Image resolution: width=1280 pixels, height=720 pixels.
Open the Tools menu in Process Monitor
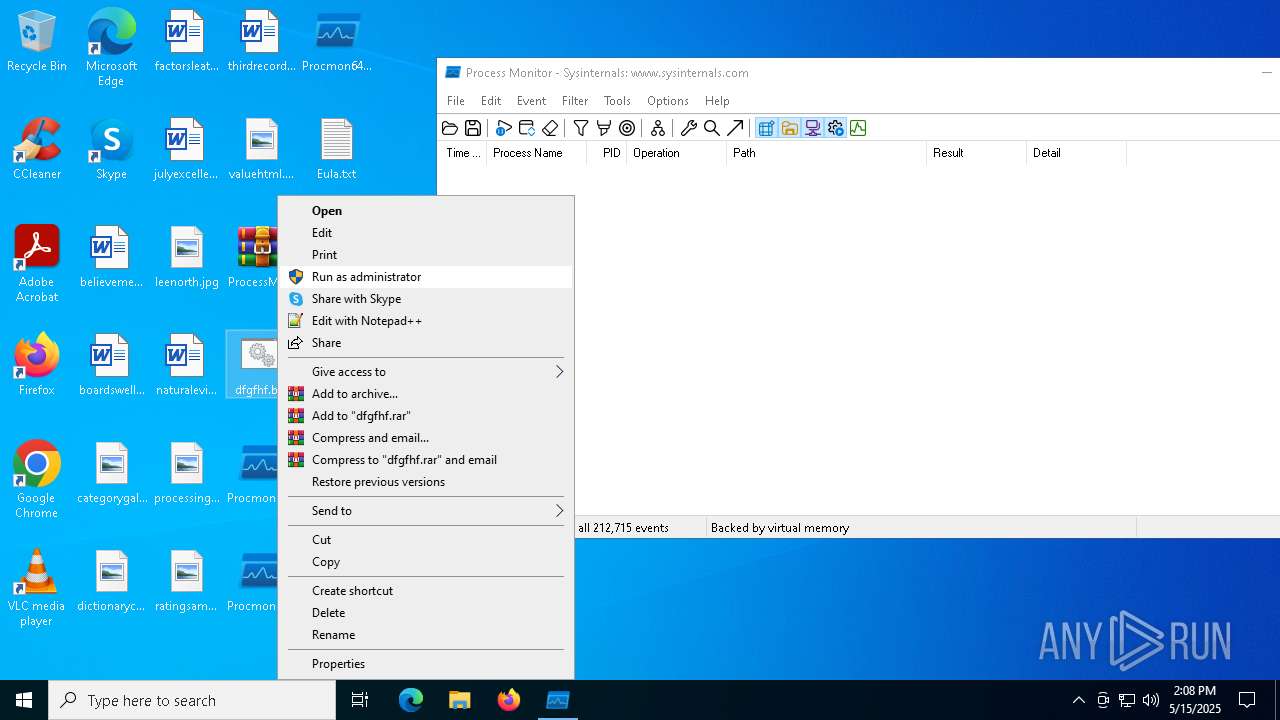(617, 101)
